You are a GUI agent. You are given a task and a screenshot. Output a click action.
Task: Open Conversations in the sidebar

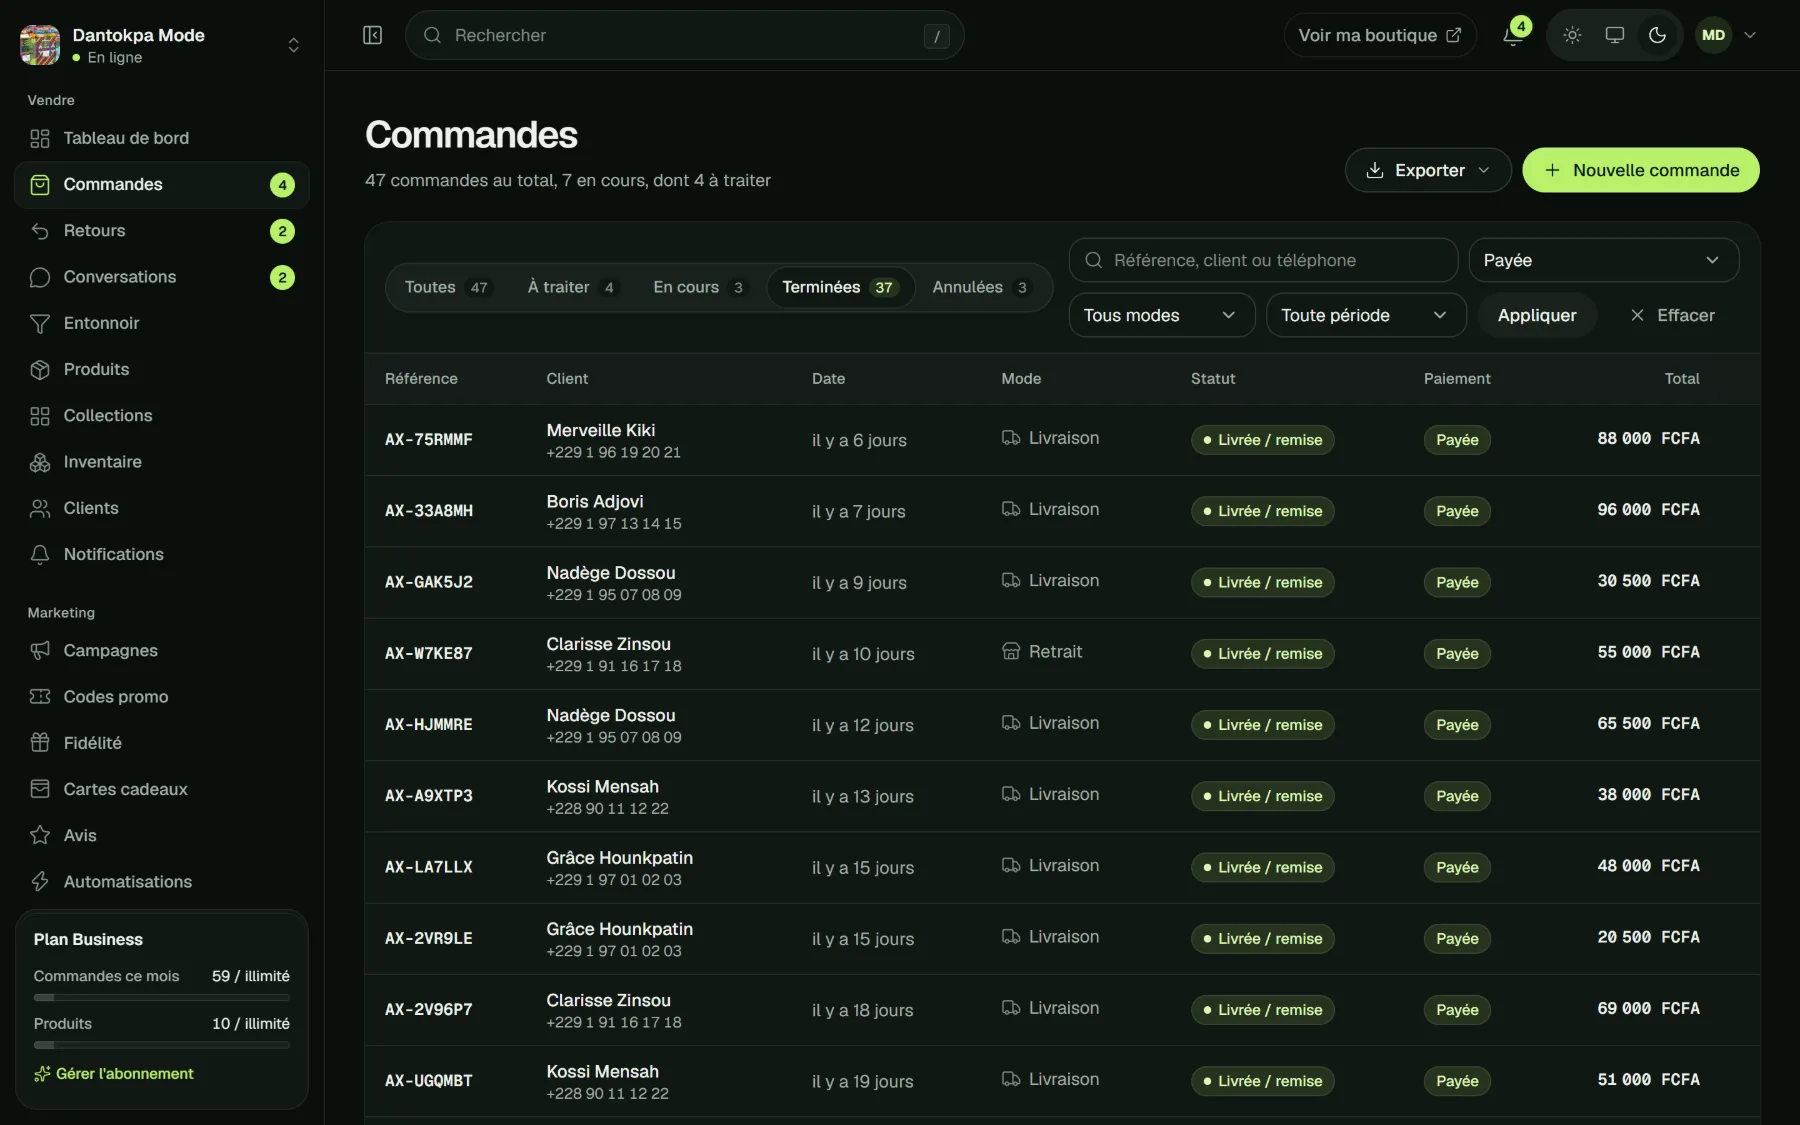pyautogui.click(x=162, y=277)
